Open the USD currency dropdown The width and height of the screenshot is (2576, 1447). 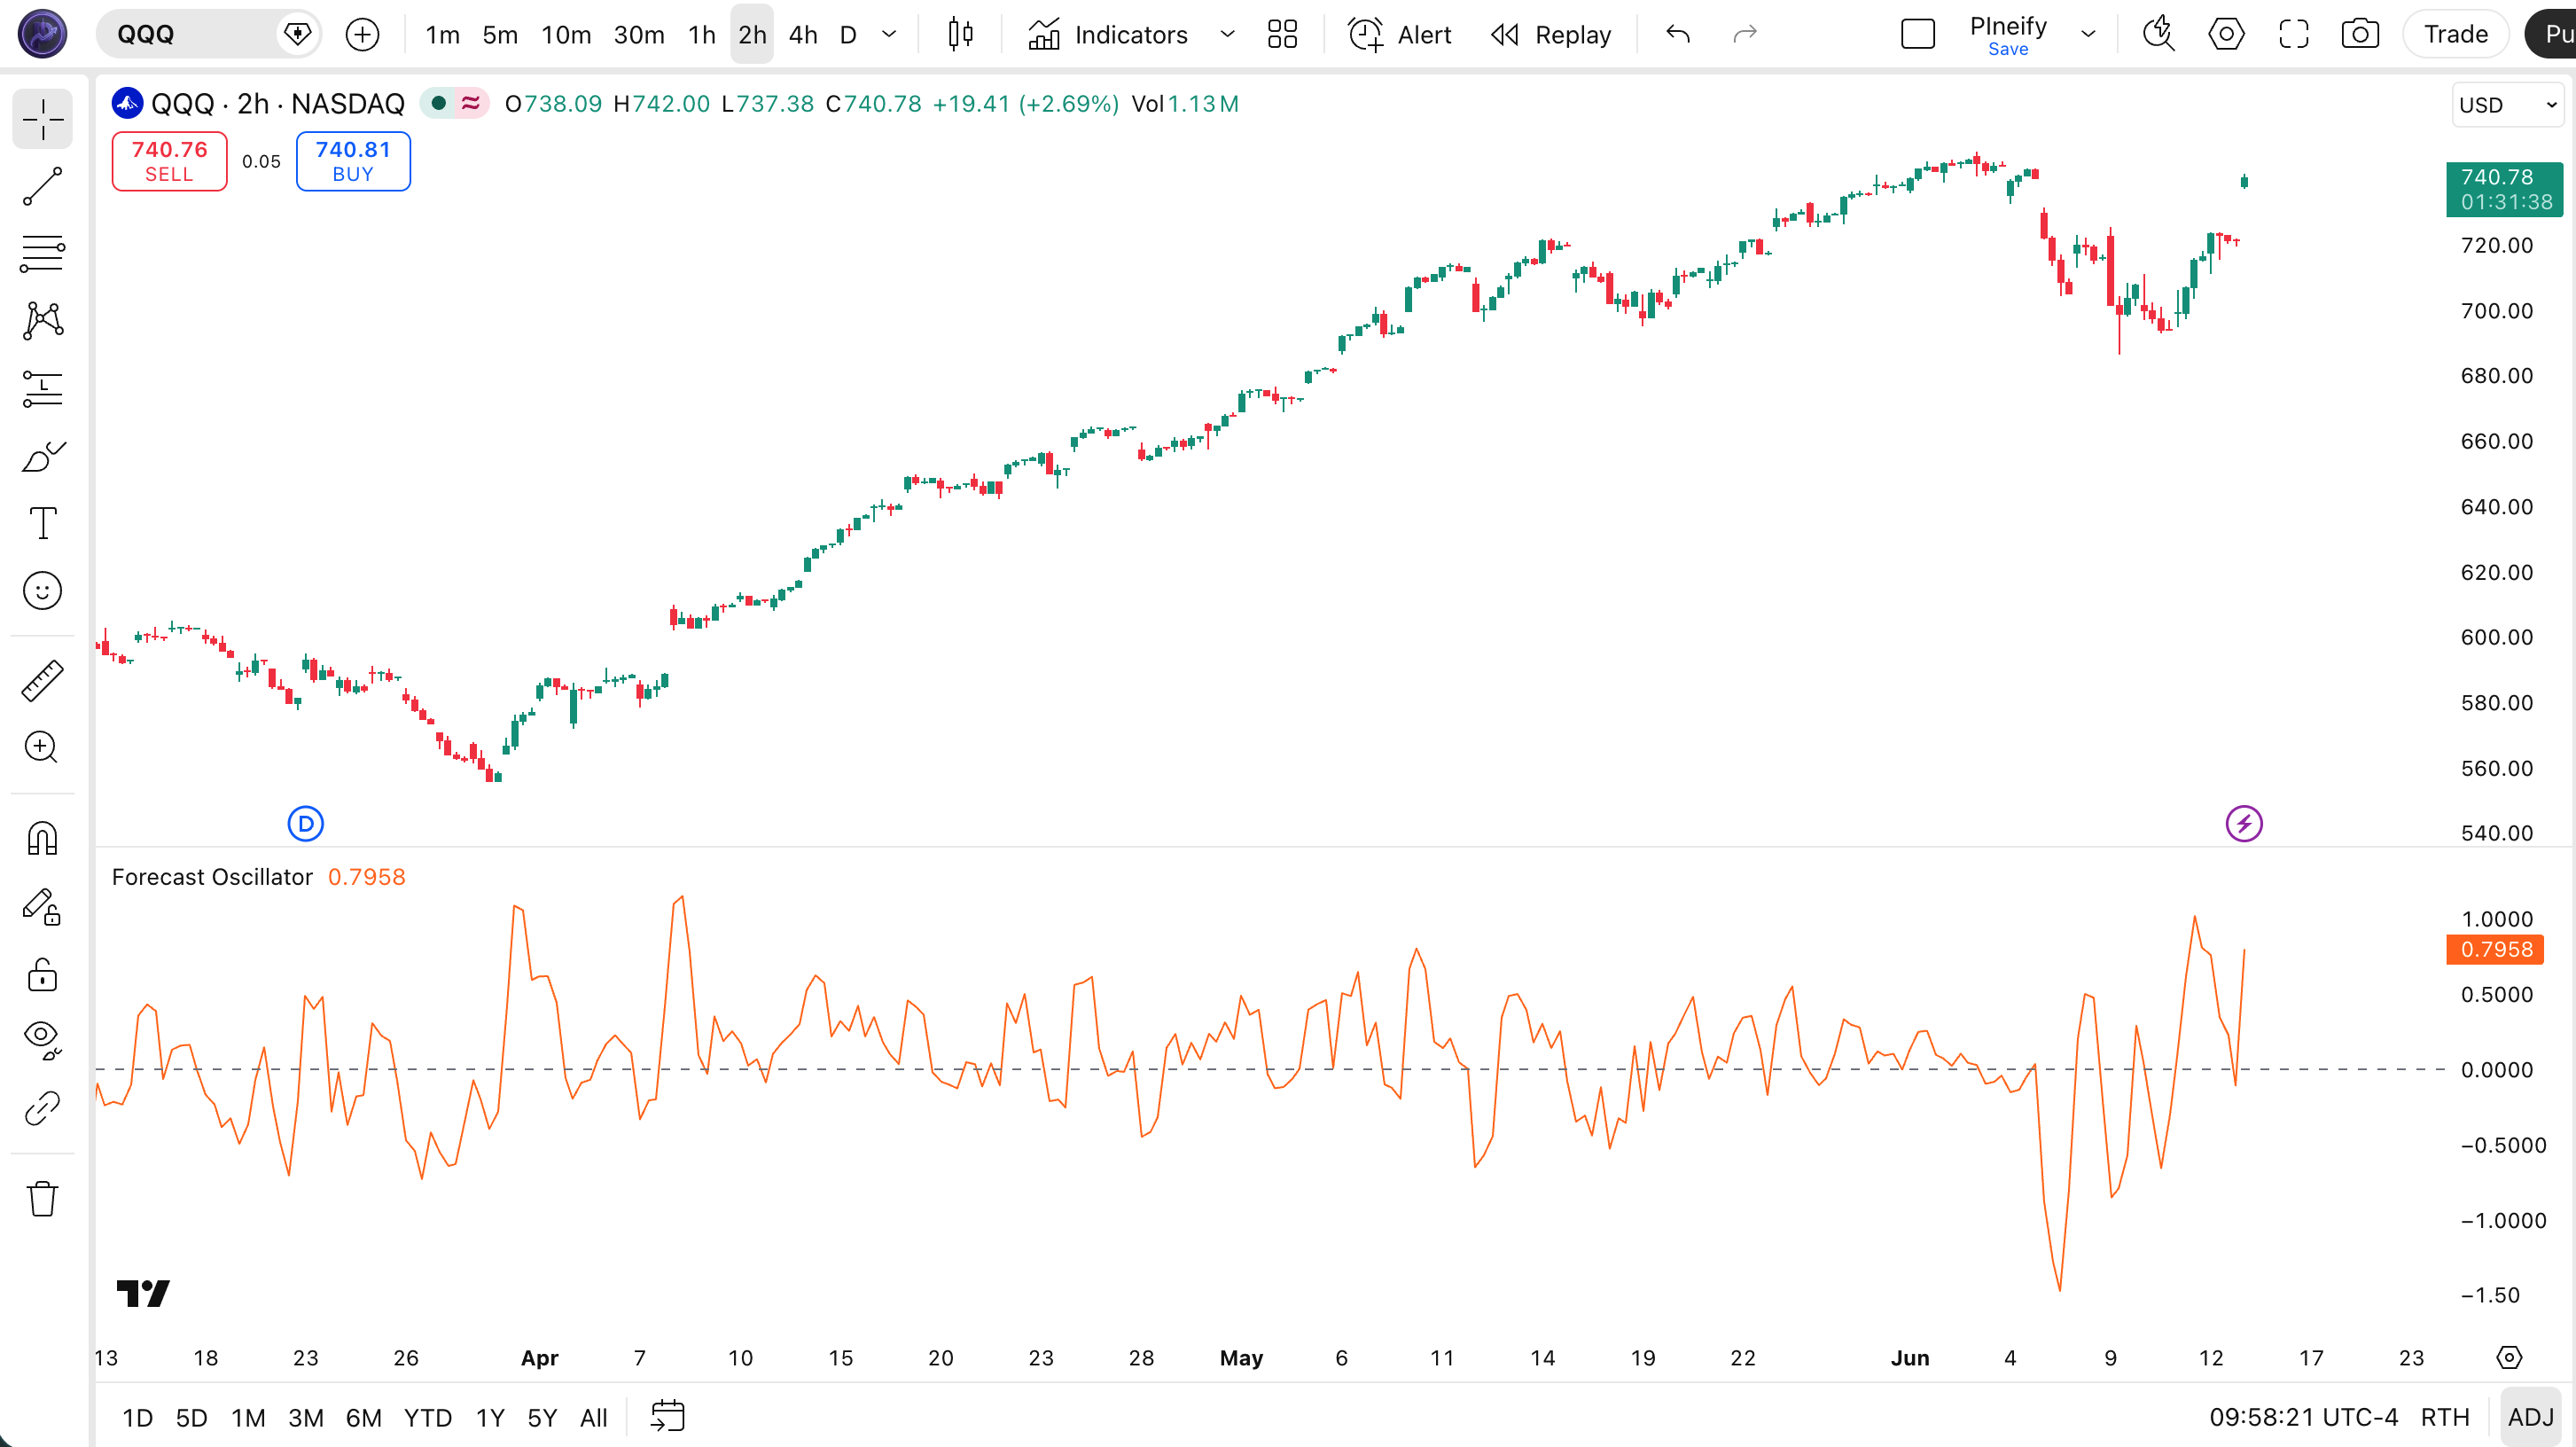point(2507,105)
